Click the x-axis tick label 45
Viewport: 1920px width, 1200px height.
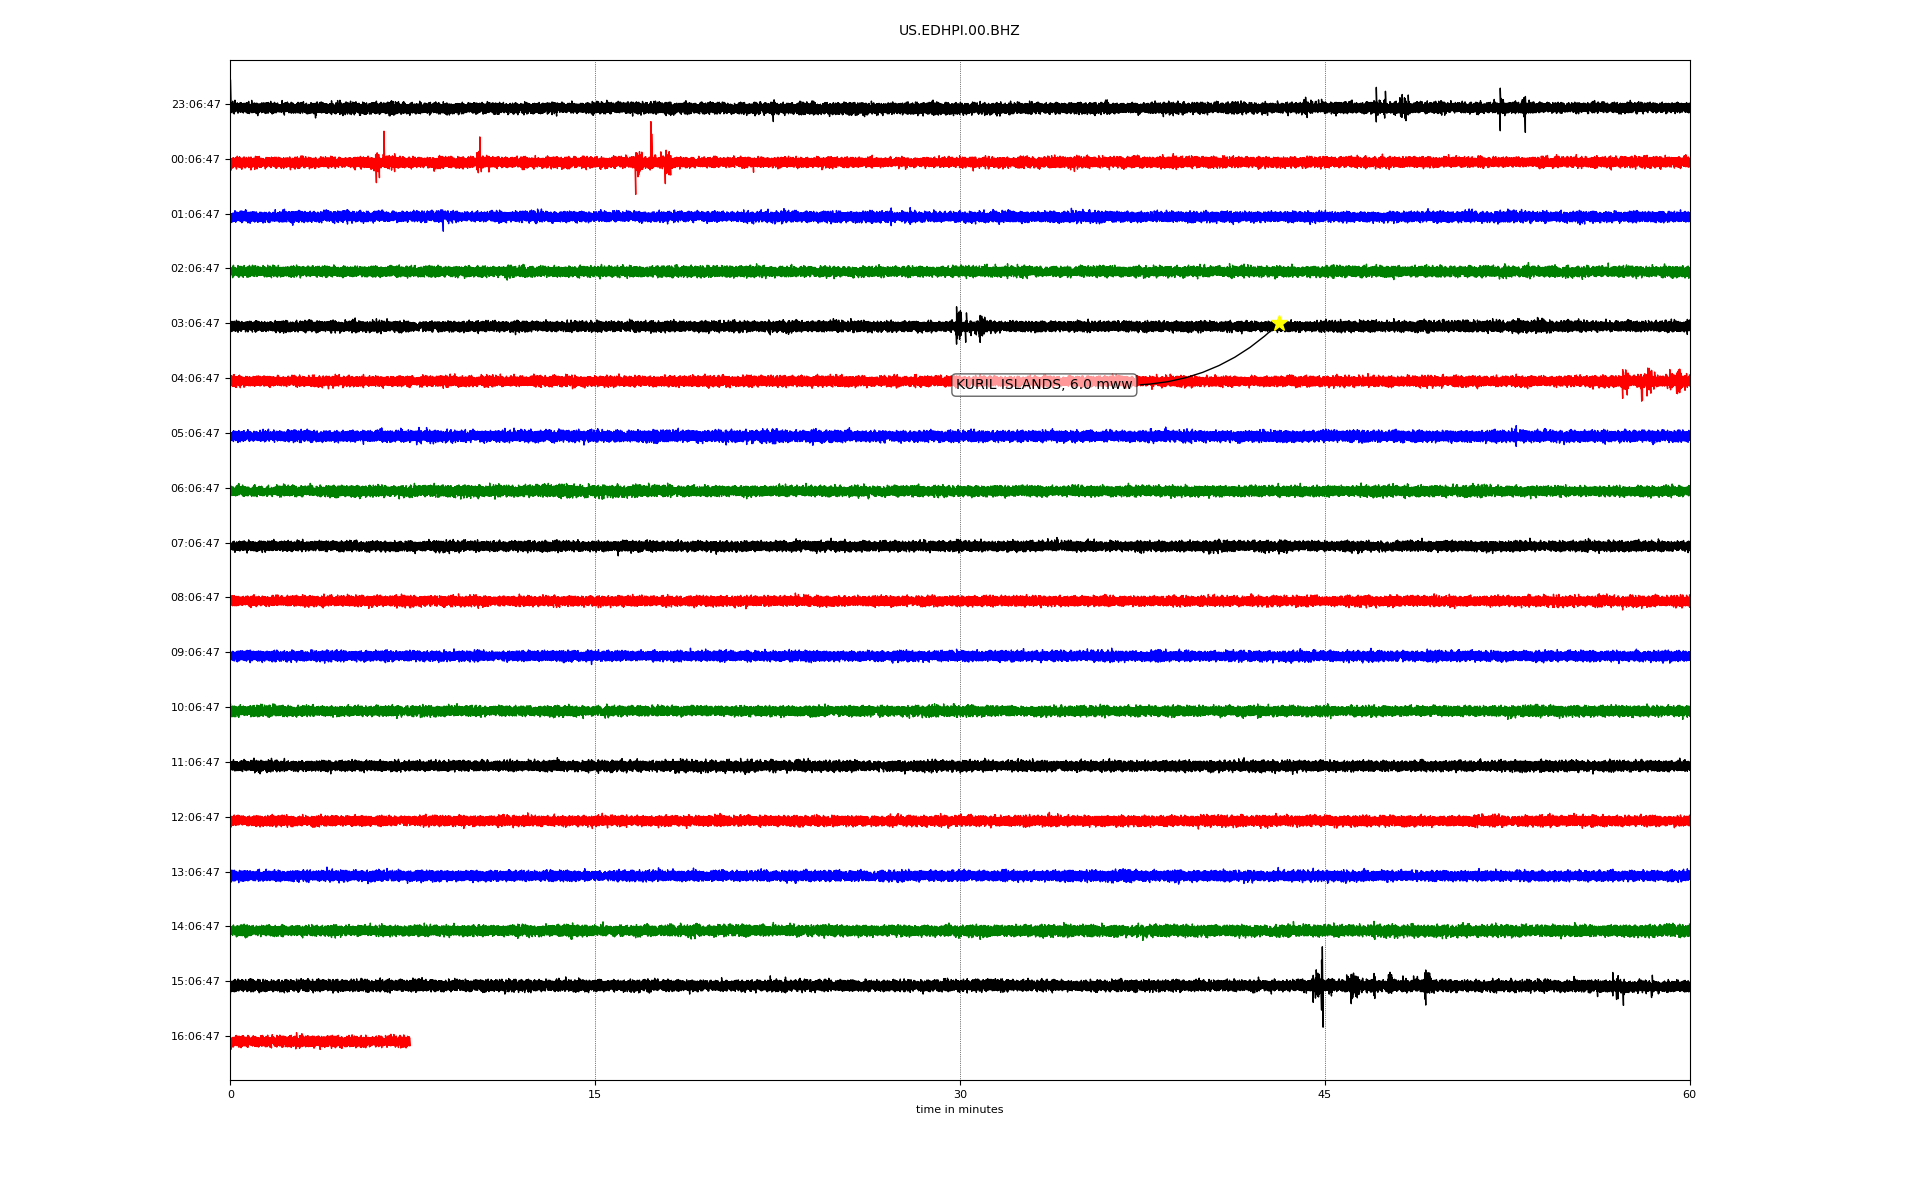(x=1325, y=1095)
